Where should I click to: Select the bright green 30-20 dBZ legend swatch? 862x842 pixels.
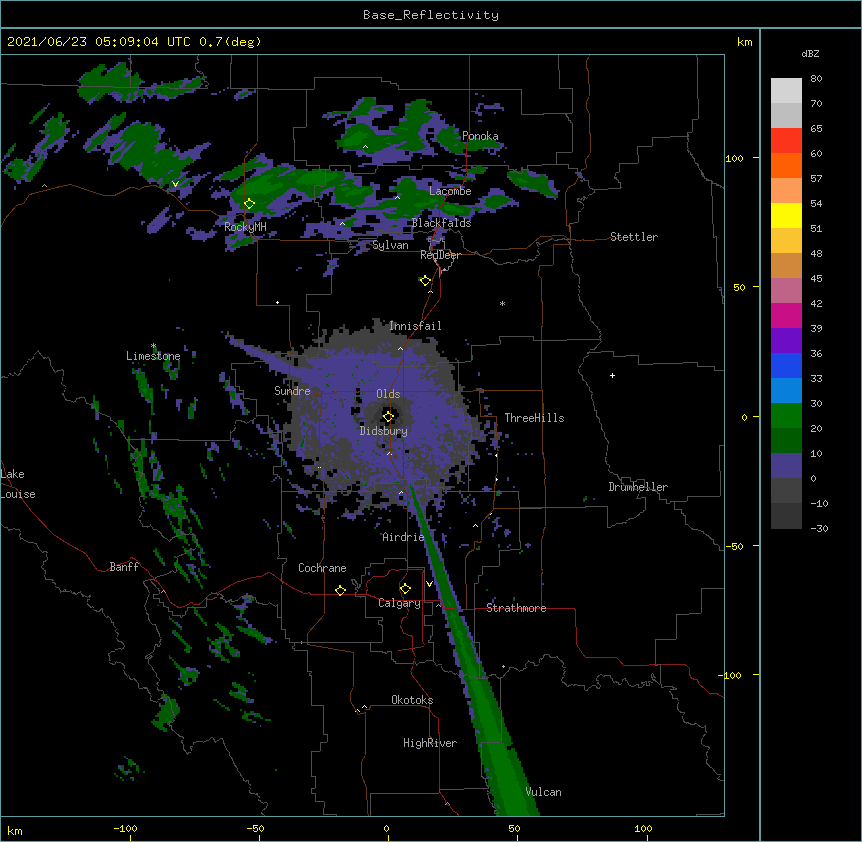coord(786,416)
